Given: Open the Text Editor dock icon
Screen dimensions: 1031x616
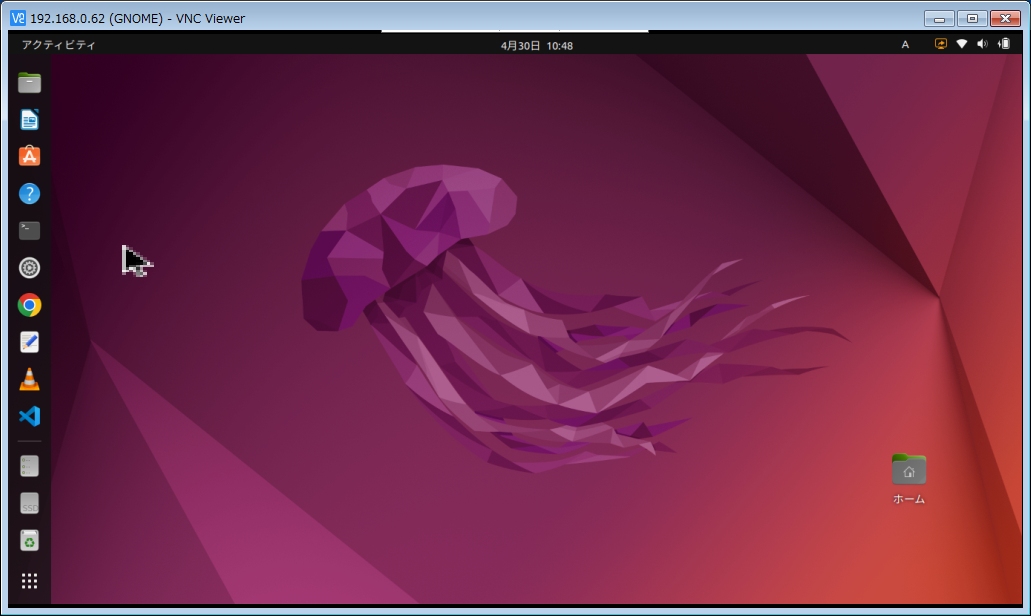Looking at the screenshot, I should [x=30, y=342].
